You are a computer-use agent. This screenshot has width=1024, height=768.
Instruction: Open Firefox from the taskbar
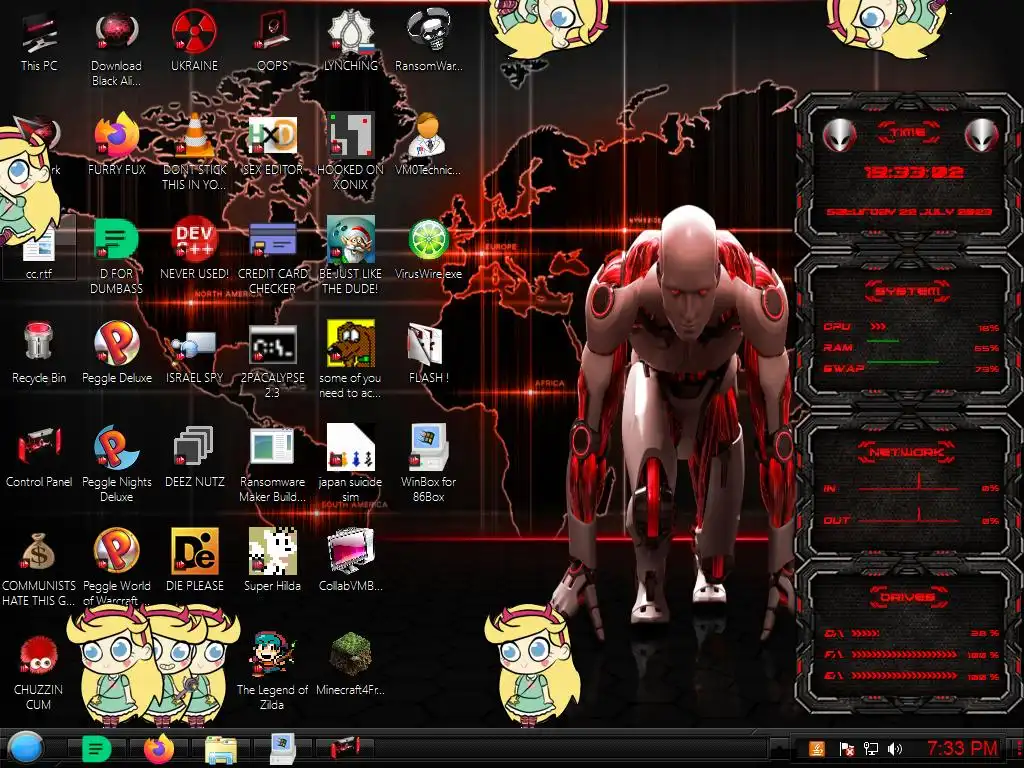coord(159,748)
